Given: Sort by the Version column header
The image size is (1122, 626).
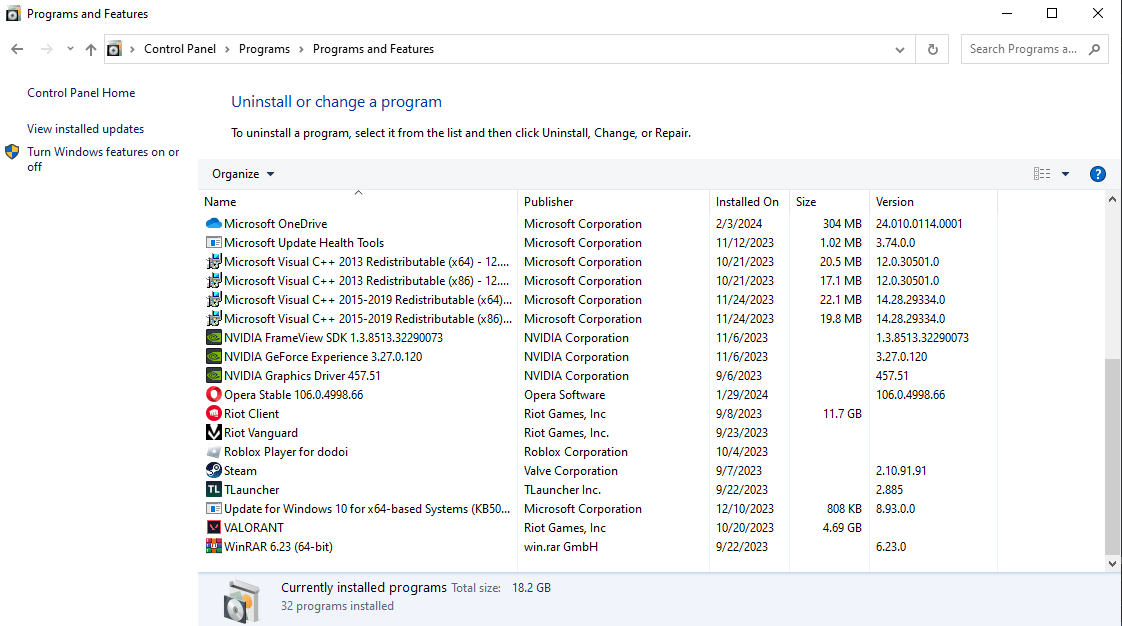Looking at the screenshot, I should pos(932,202).
